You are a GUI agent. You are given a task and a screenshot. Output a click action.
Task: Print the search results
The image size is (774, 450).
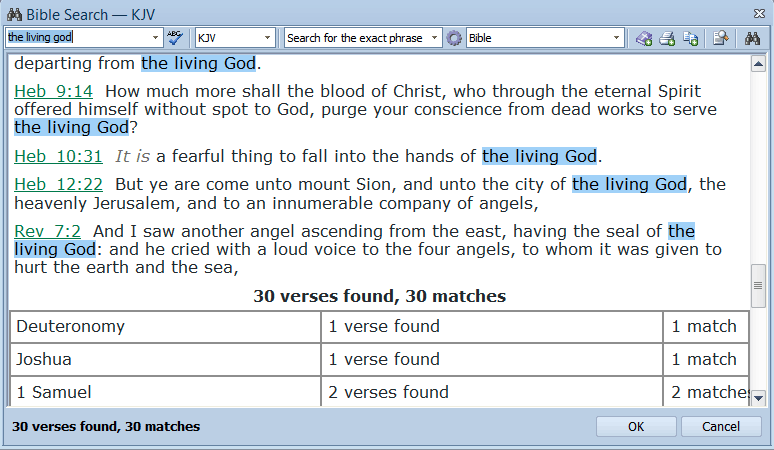667,38
